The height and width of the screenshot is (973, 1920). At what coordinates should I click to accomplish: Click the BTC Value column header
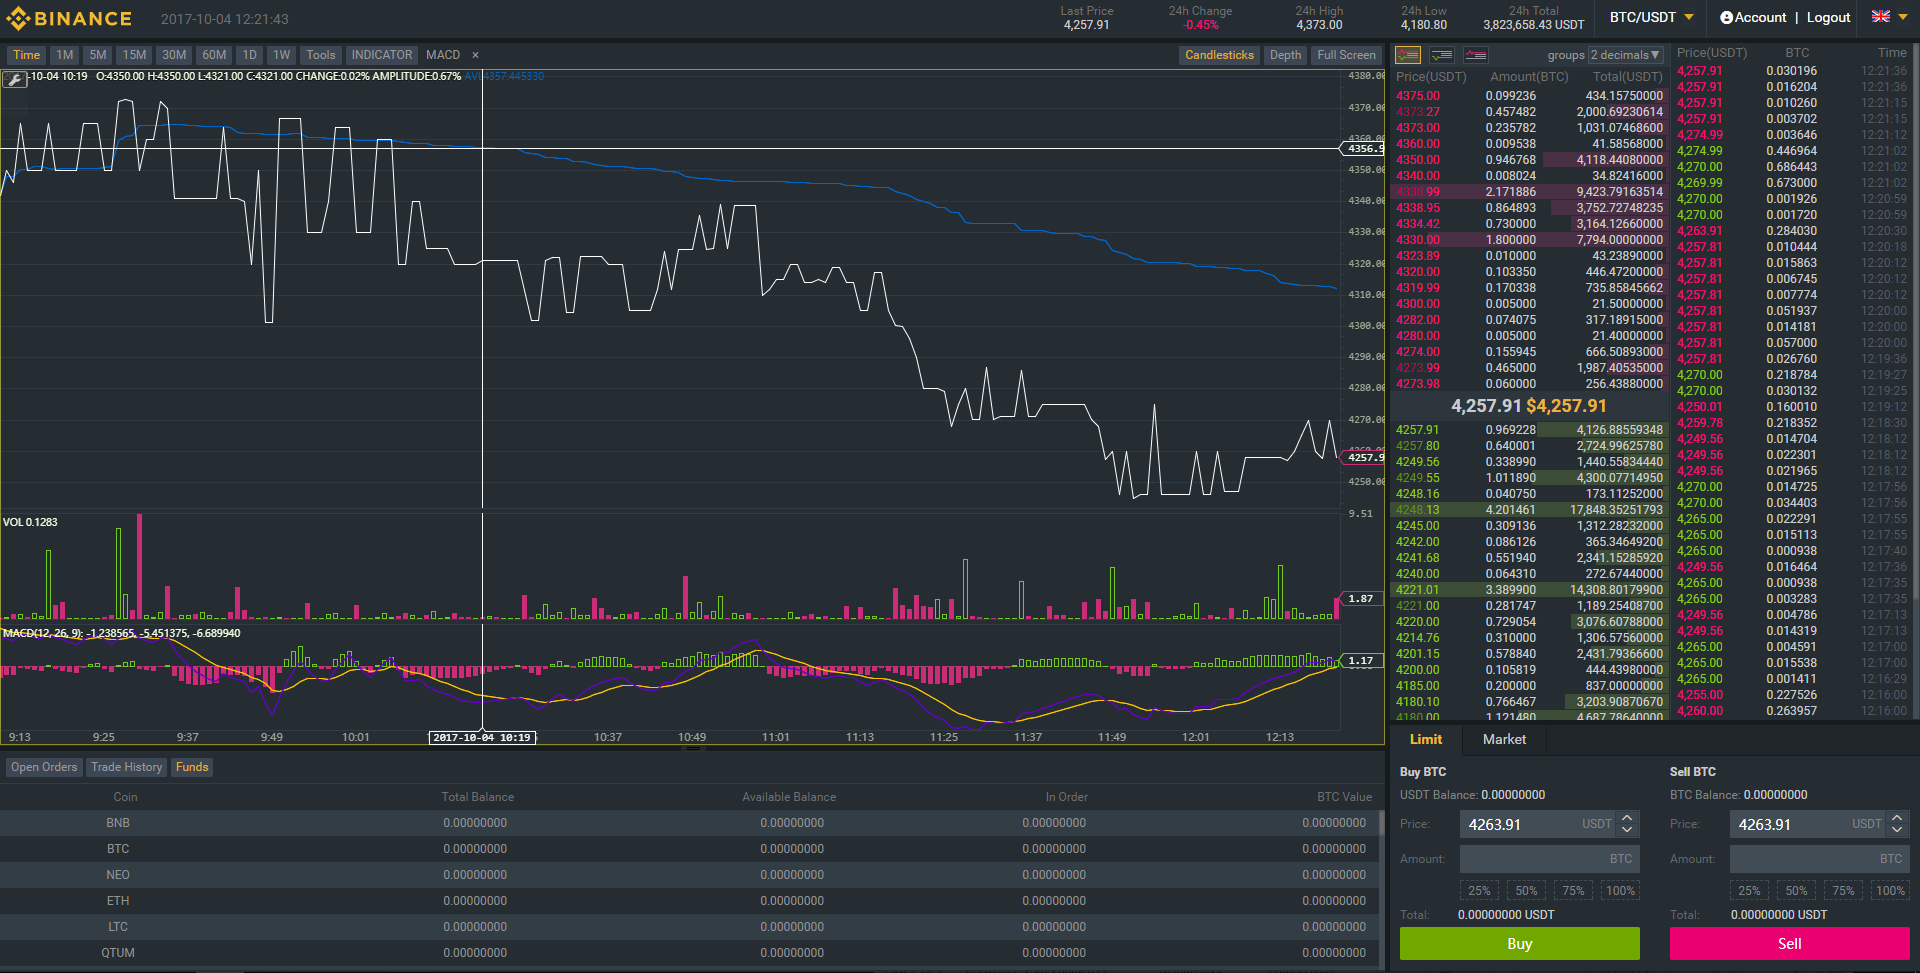(x=1344, y=797)
